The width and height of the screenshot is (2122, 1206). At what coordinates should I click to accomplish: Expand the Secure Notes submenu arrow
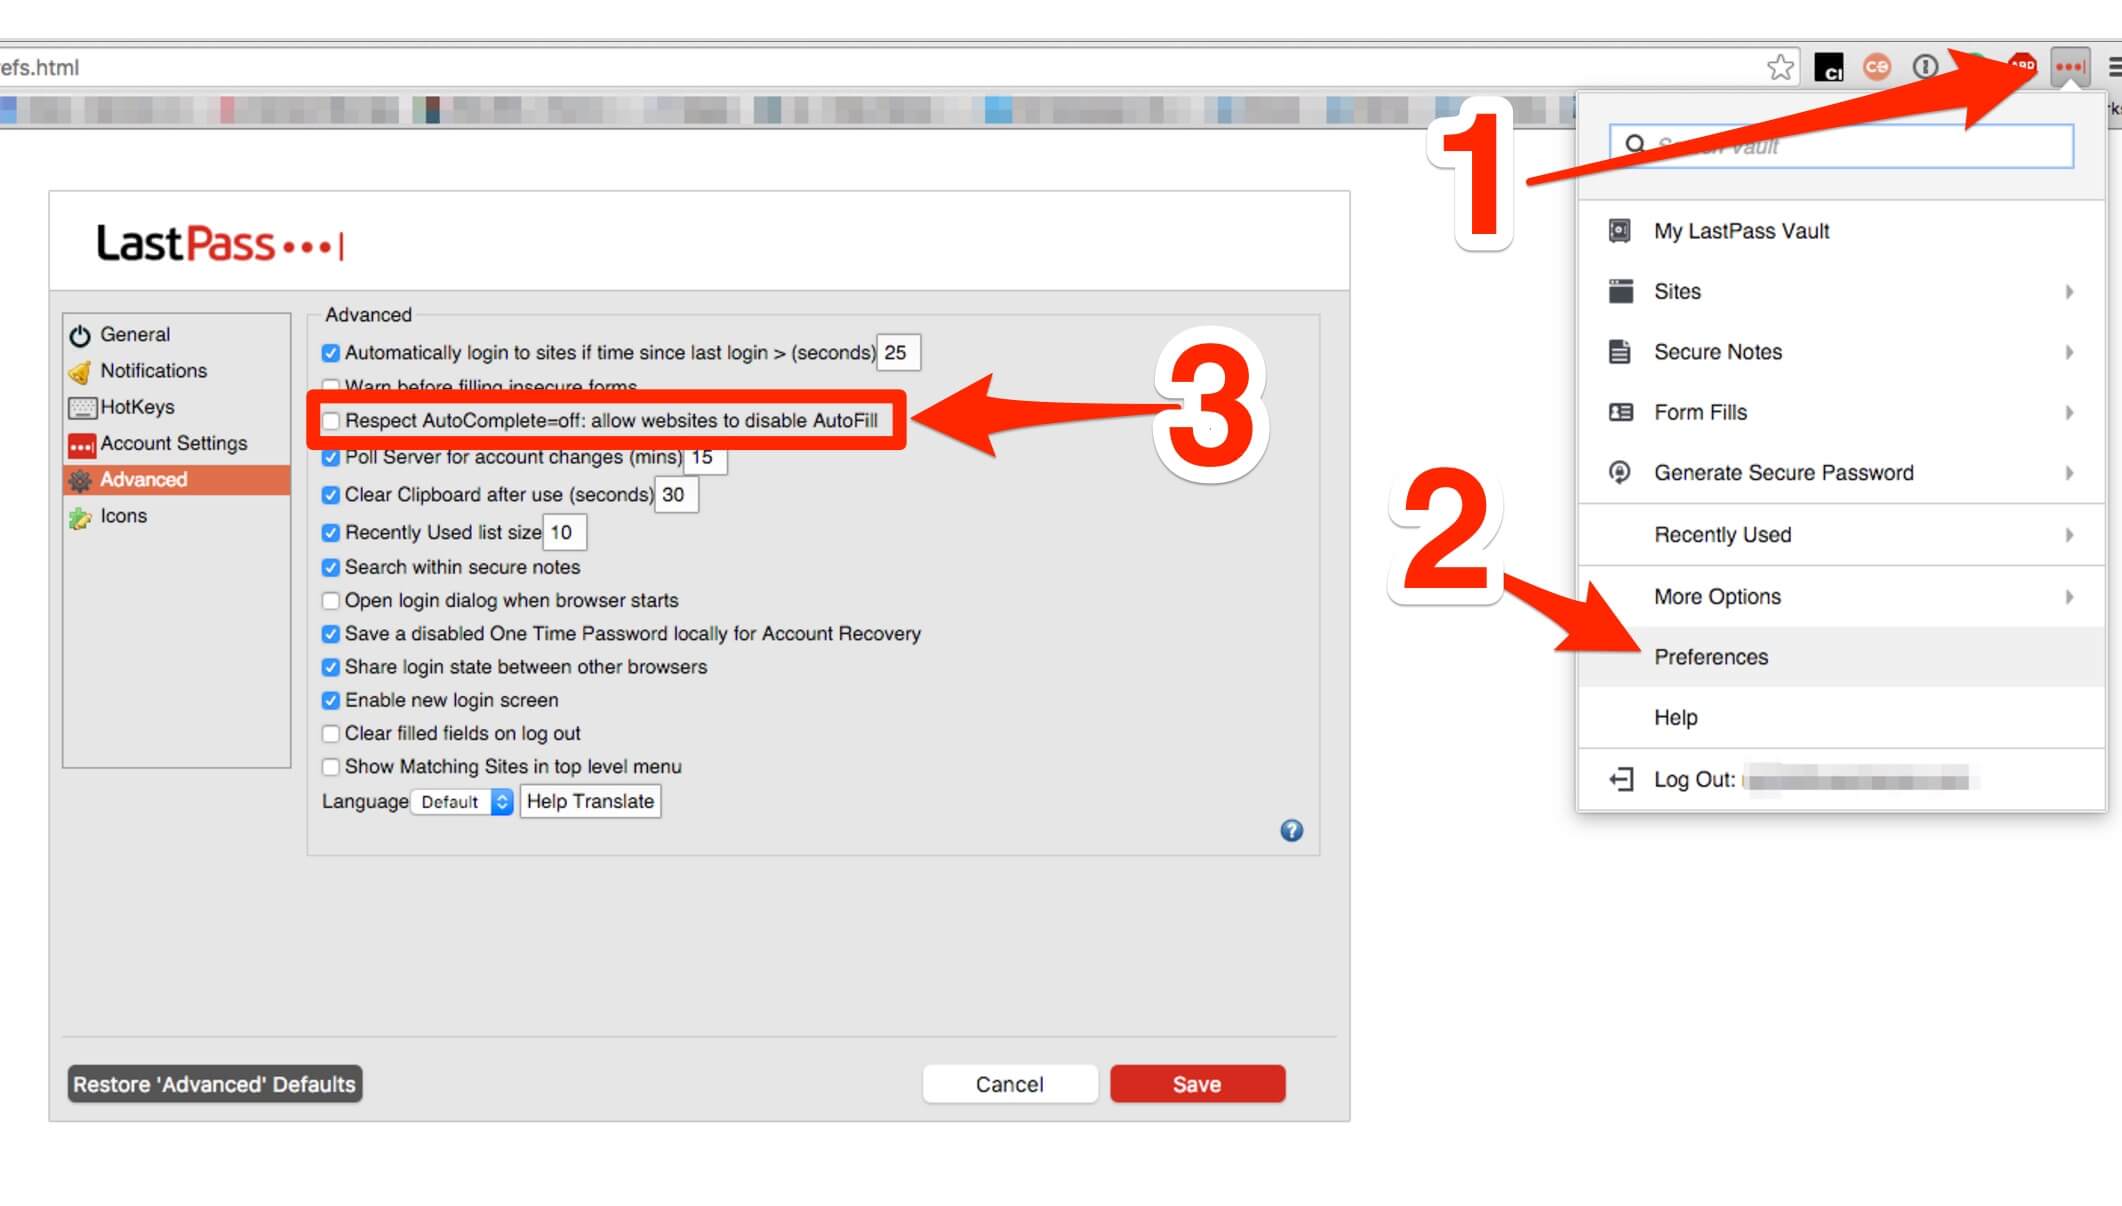[x=2069, y=352]
